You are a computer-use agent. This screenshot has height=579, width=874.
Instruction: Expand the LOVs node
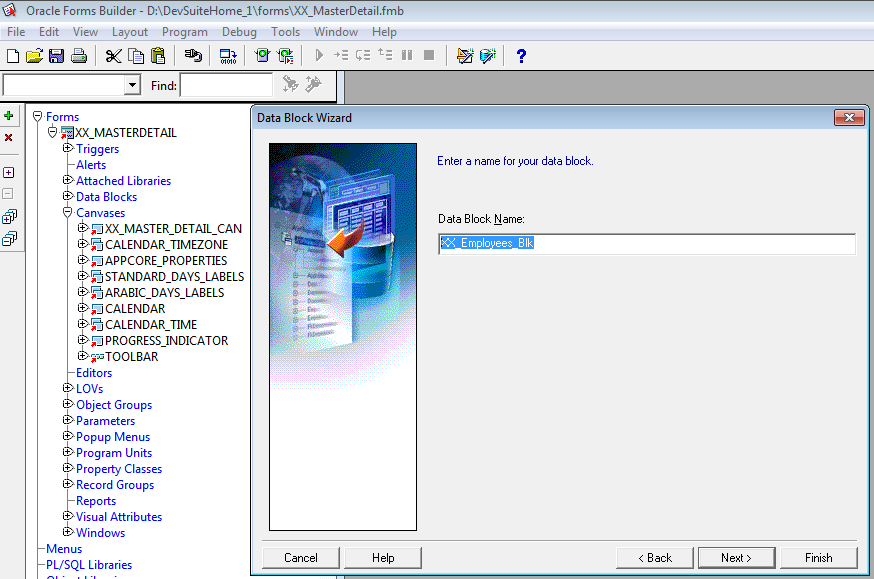[68, 388]
